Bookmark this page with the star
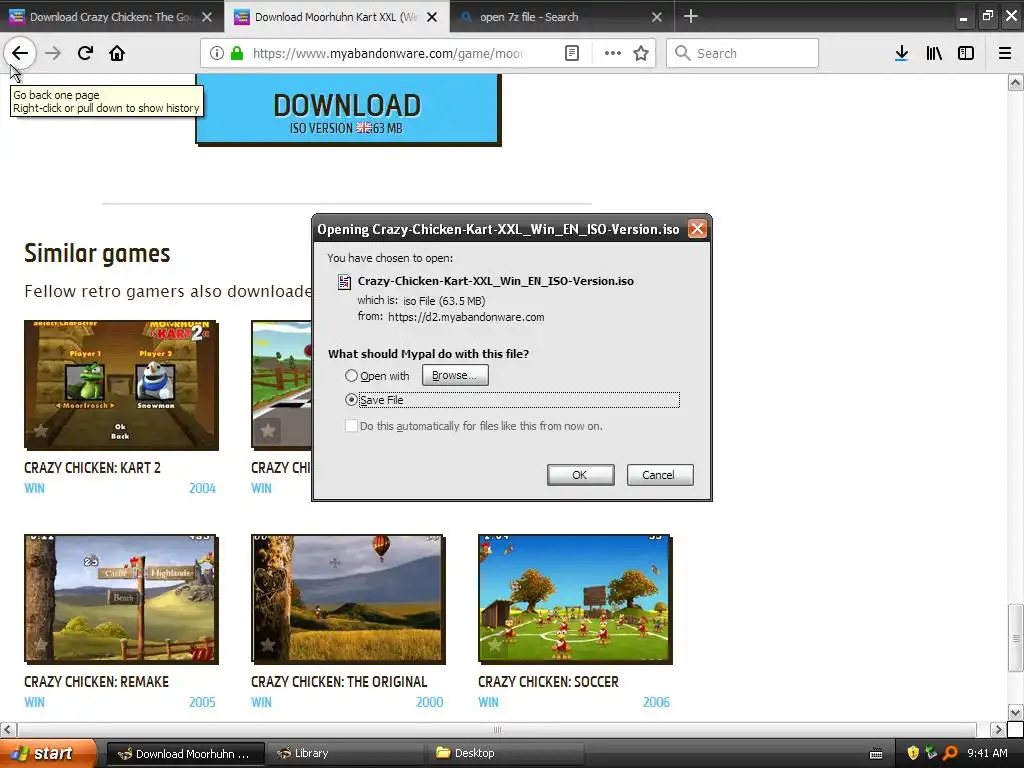The width and height of the screenshot is (1024, 768). coord(641,53)
